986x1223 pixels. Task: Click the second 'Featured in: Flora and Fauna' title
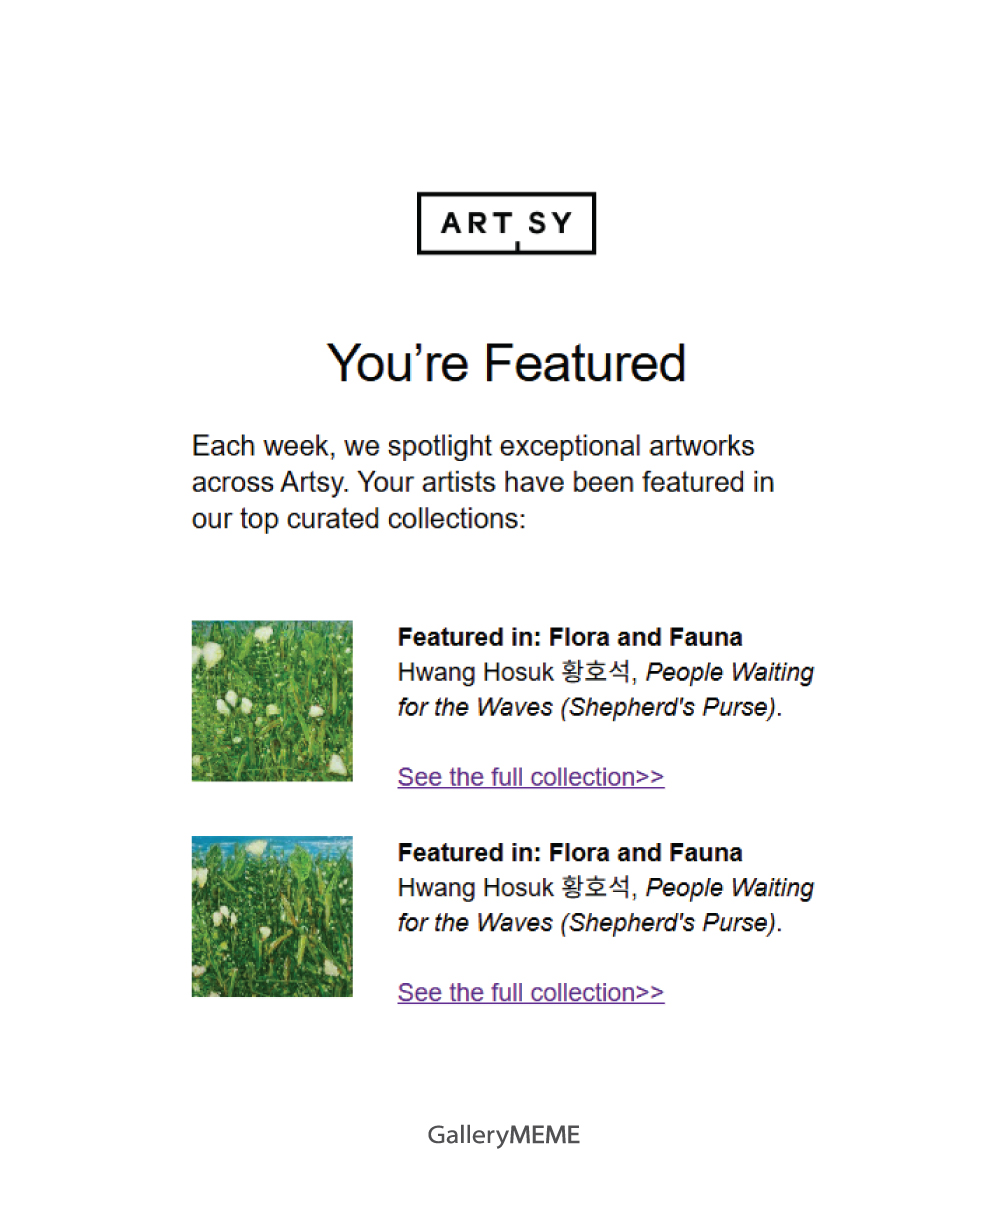(x=570, y=853)
